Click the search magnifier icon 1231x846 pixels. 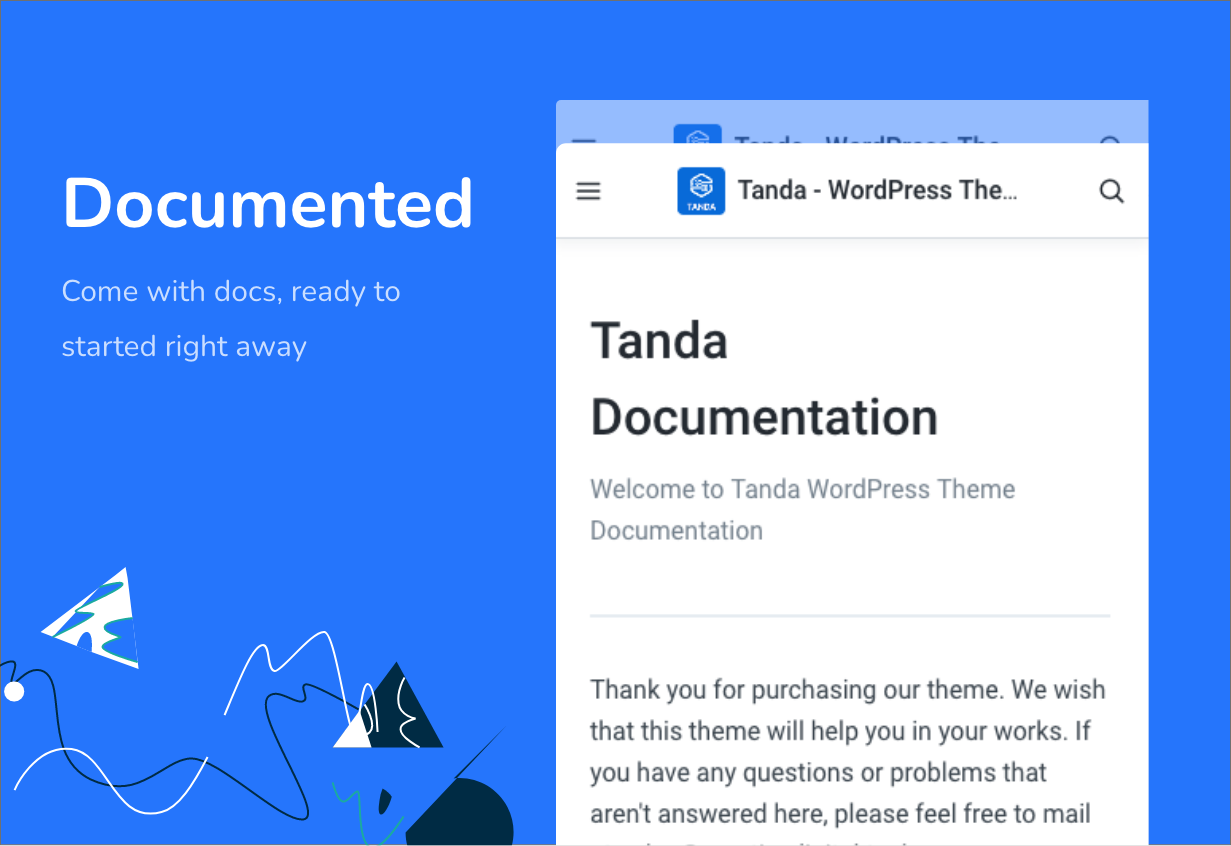point(1111,191)
